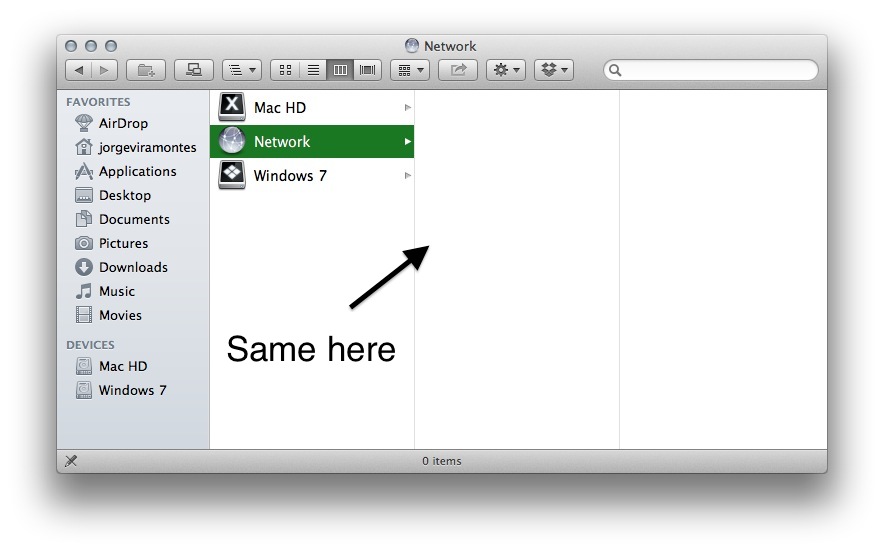884x552 pixels.
Task: Select Windows 7 under Devices
Action: pos(132,390)
